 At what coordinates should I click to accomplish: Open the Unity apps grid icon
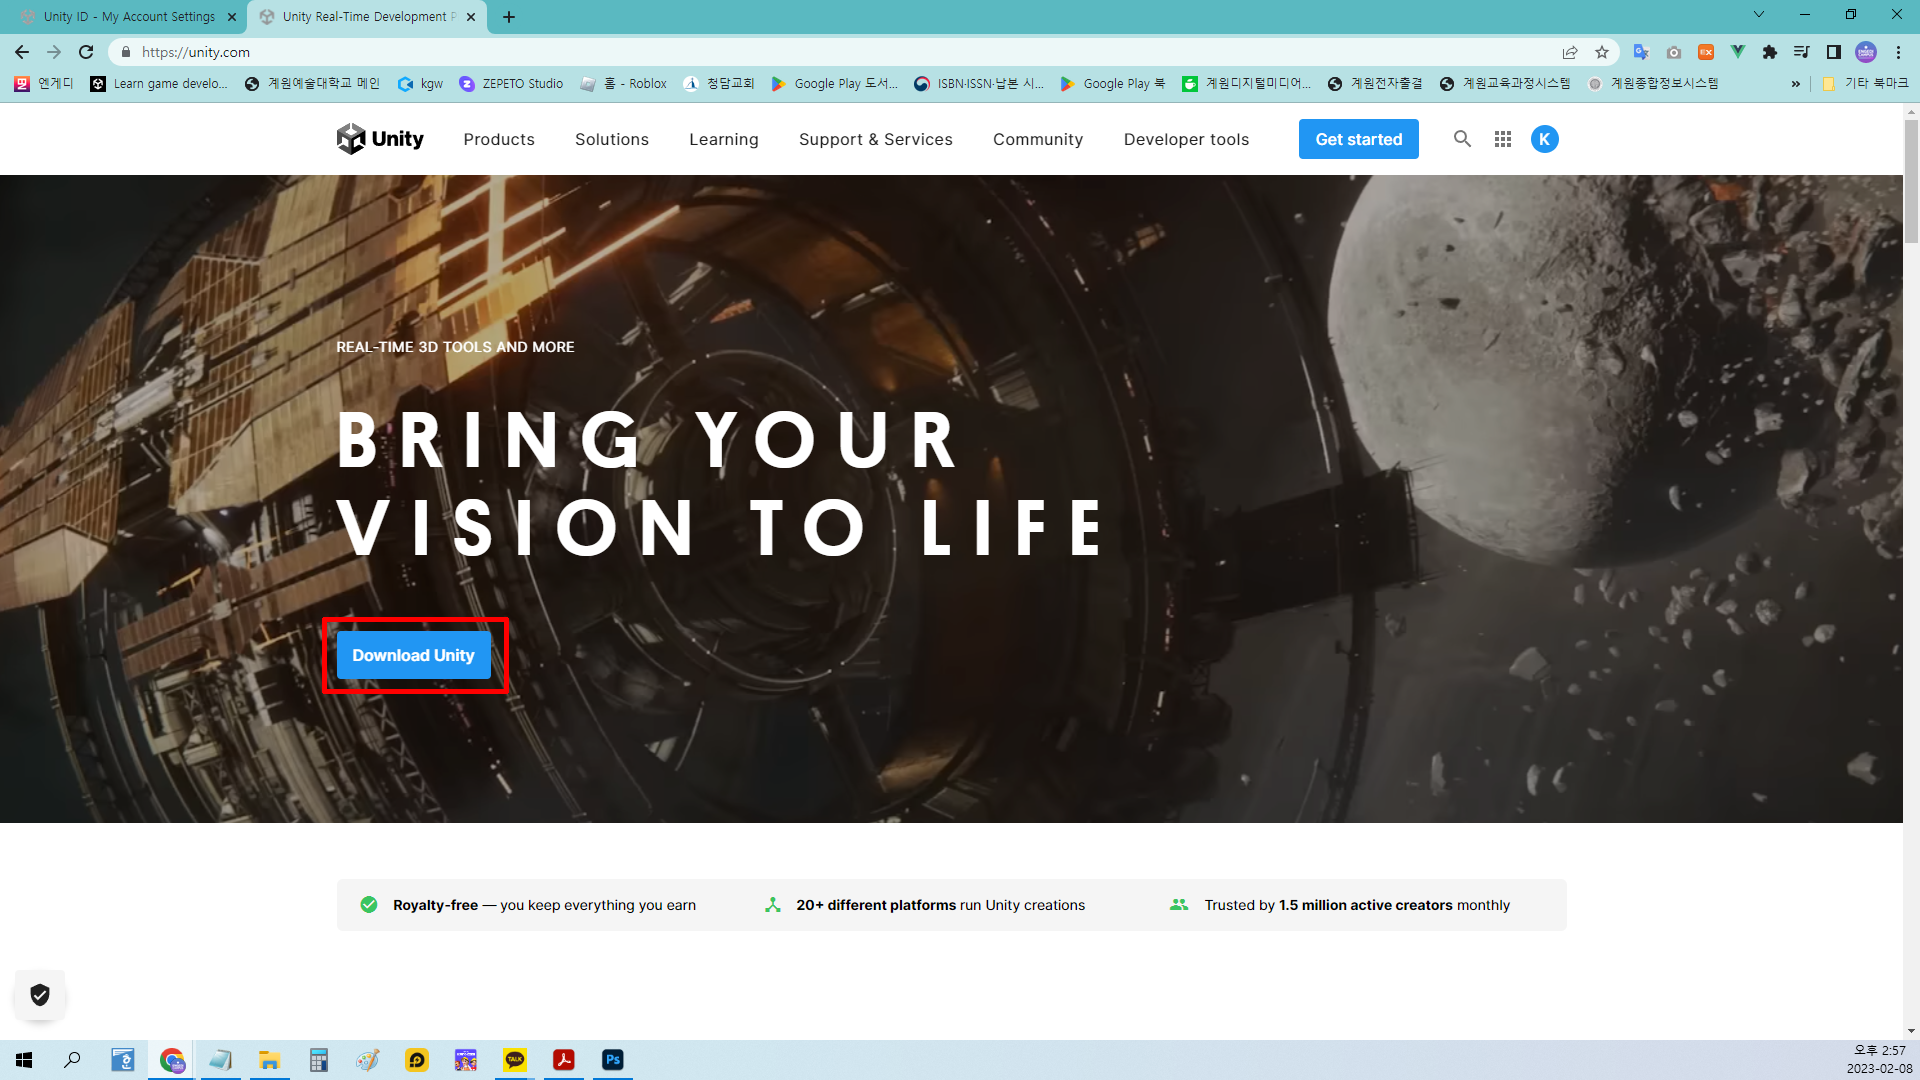click(x=1503, y=139)
